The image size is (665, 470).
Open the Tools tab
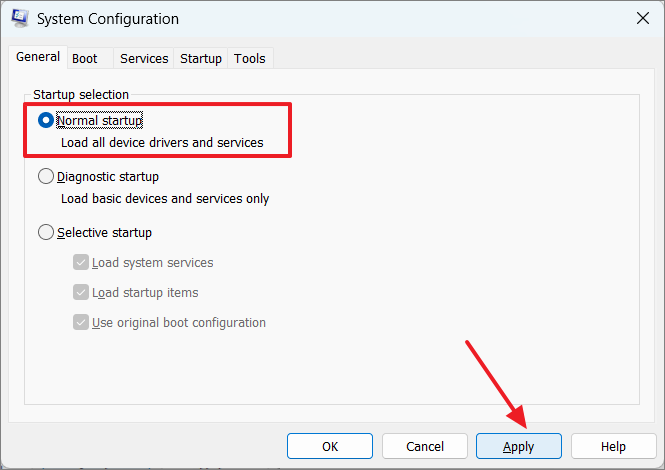pos(250,59)
